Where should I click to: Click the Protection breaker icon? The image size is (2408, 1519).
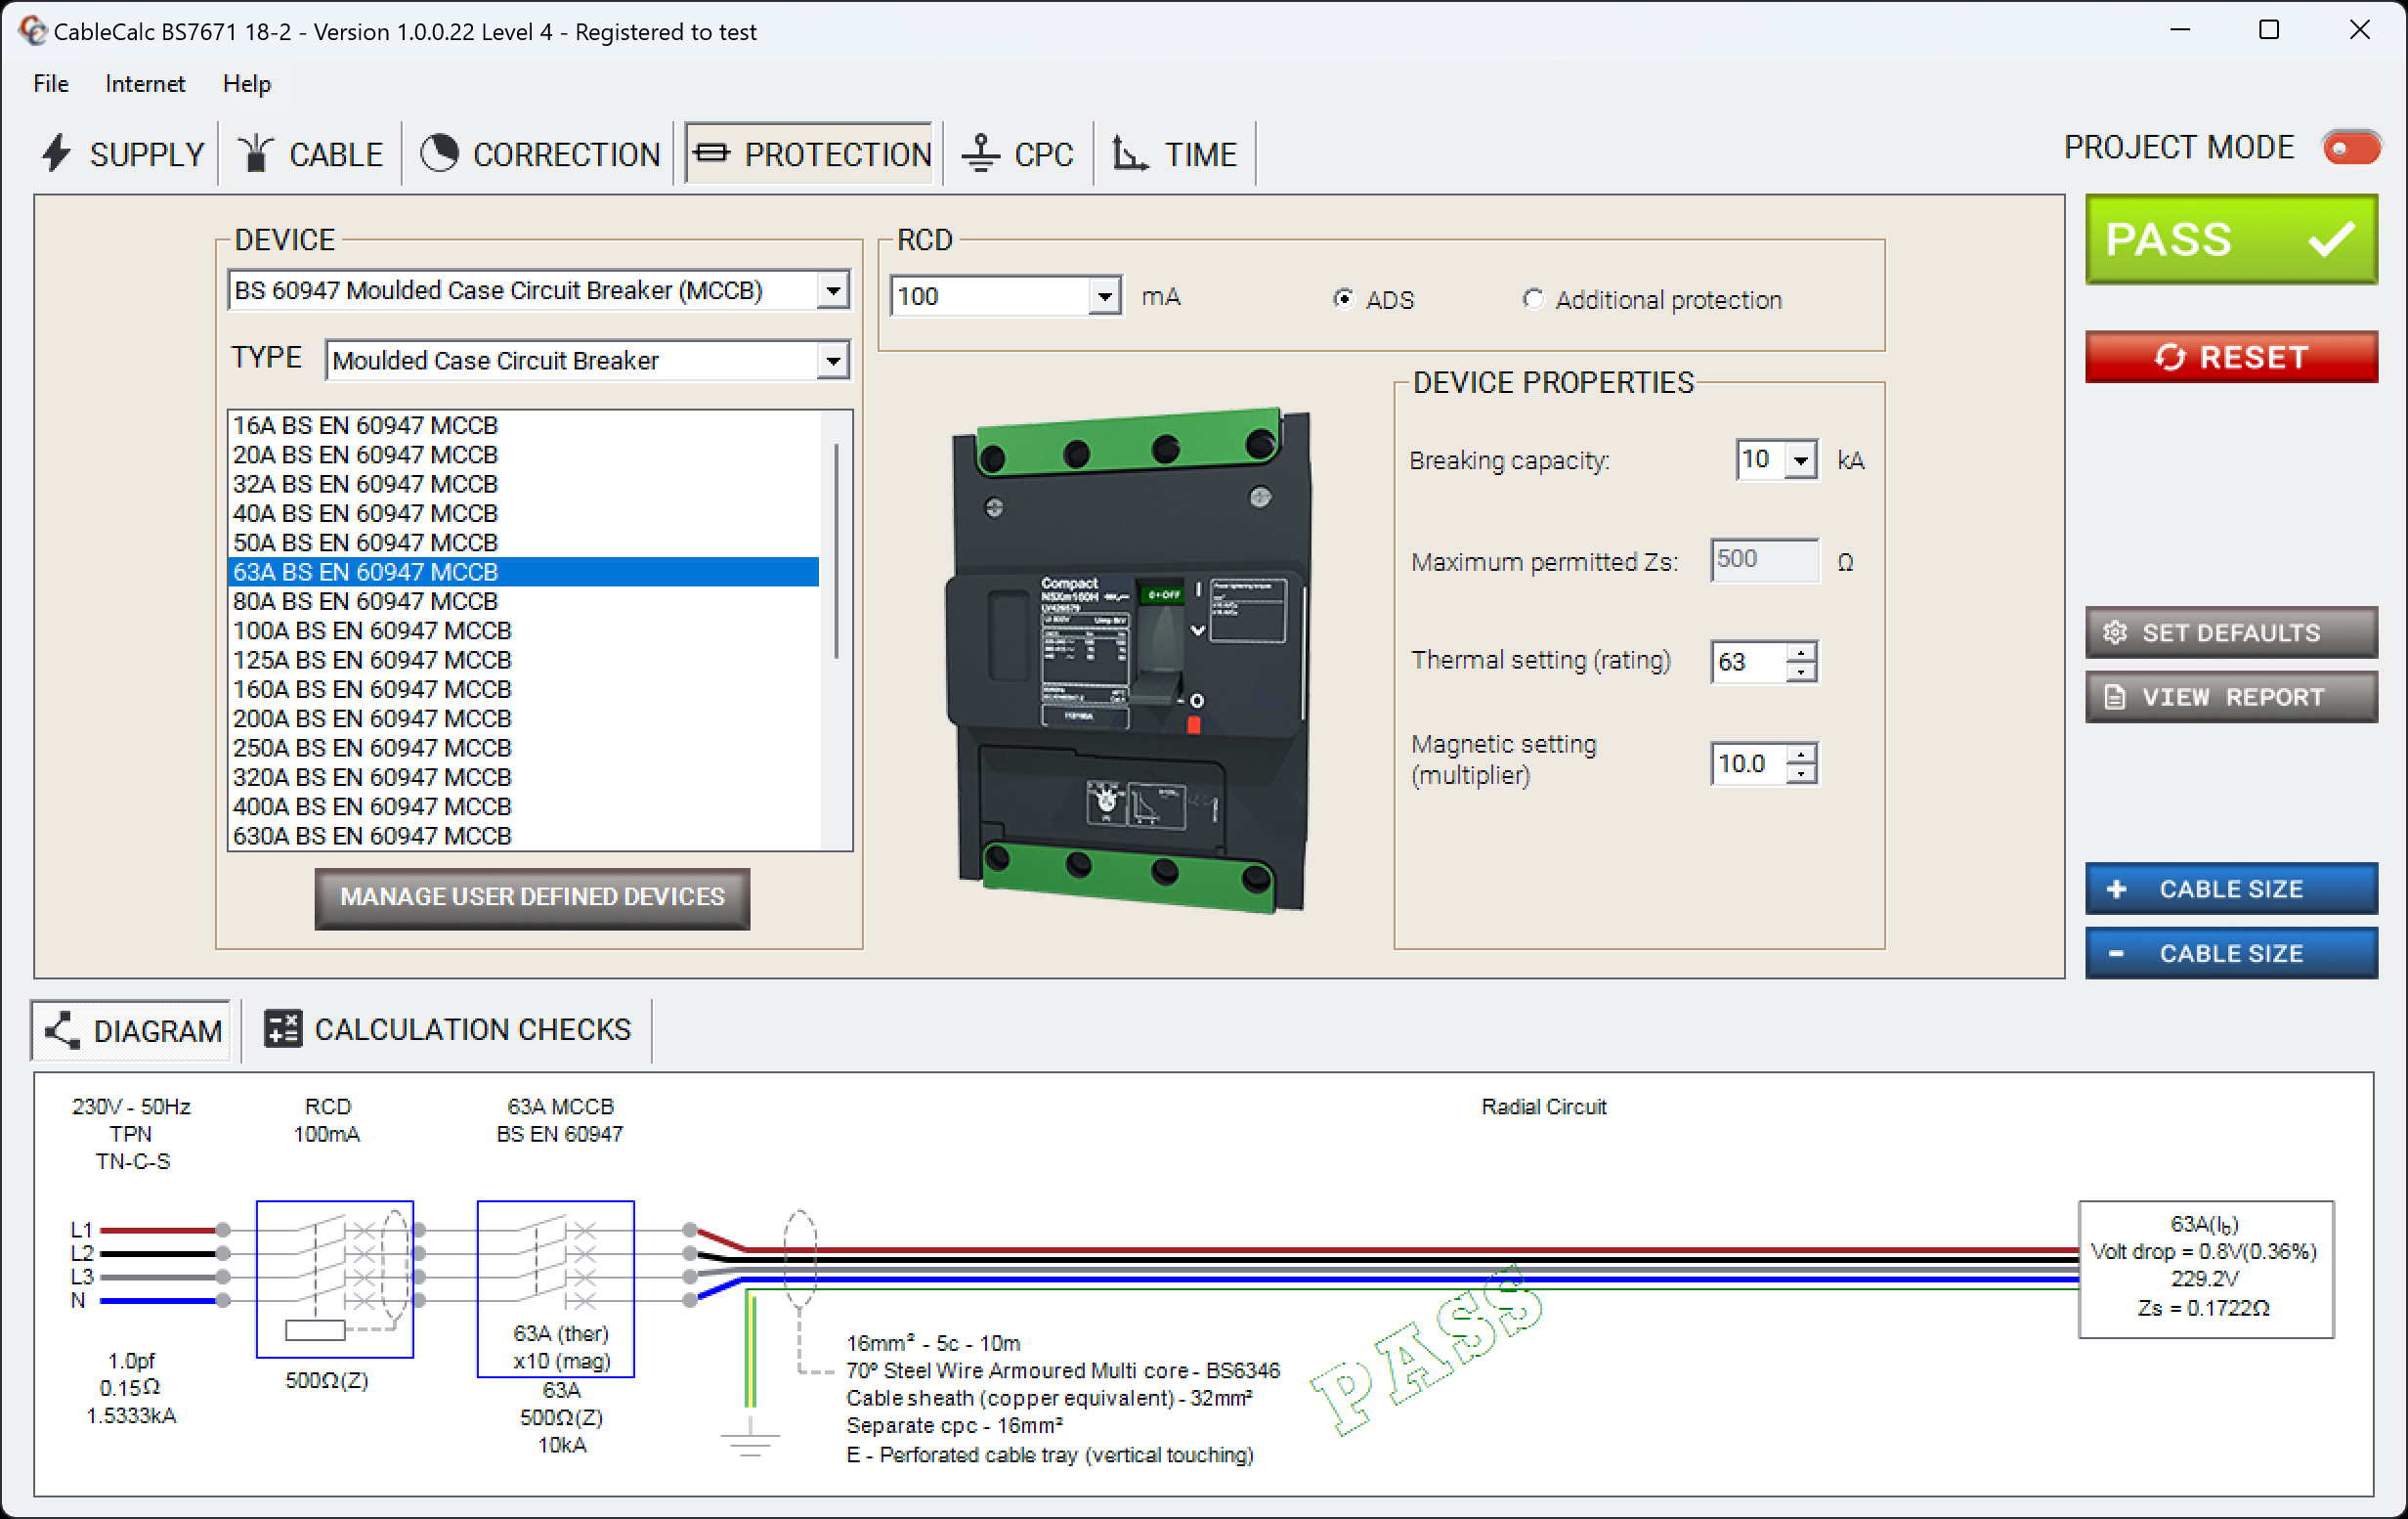713,153
